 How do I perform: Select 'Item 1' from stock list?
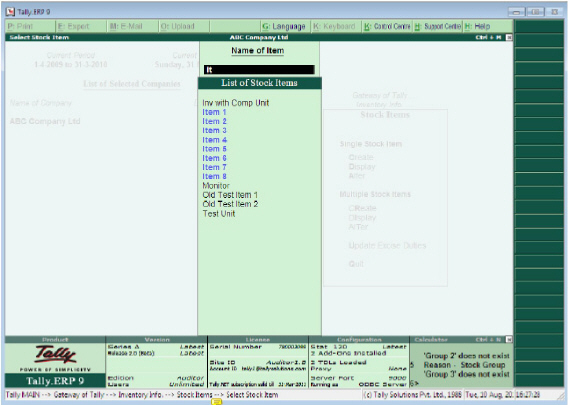pos(214,112)
